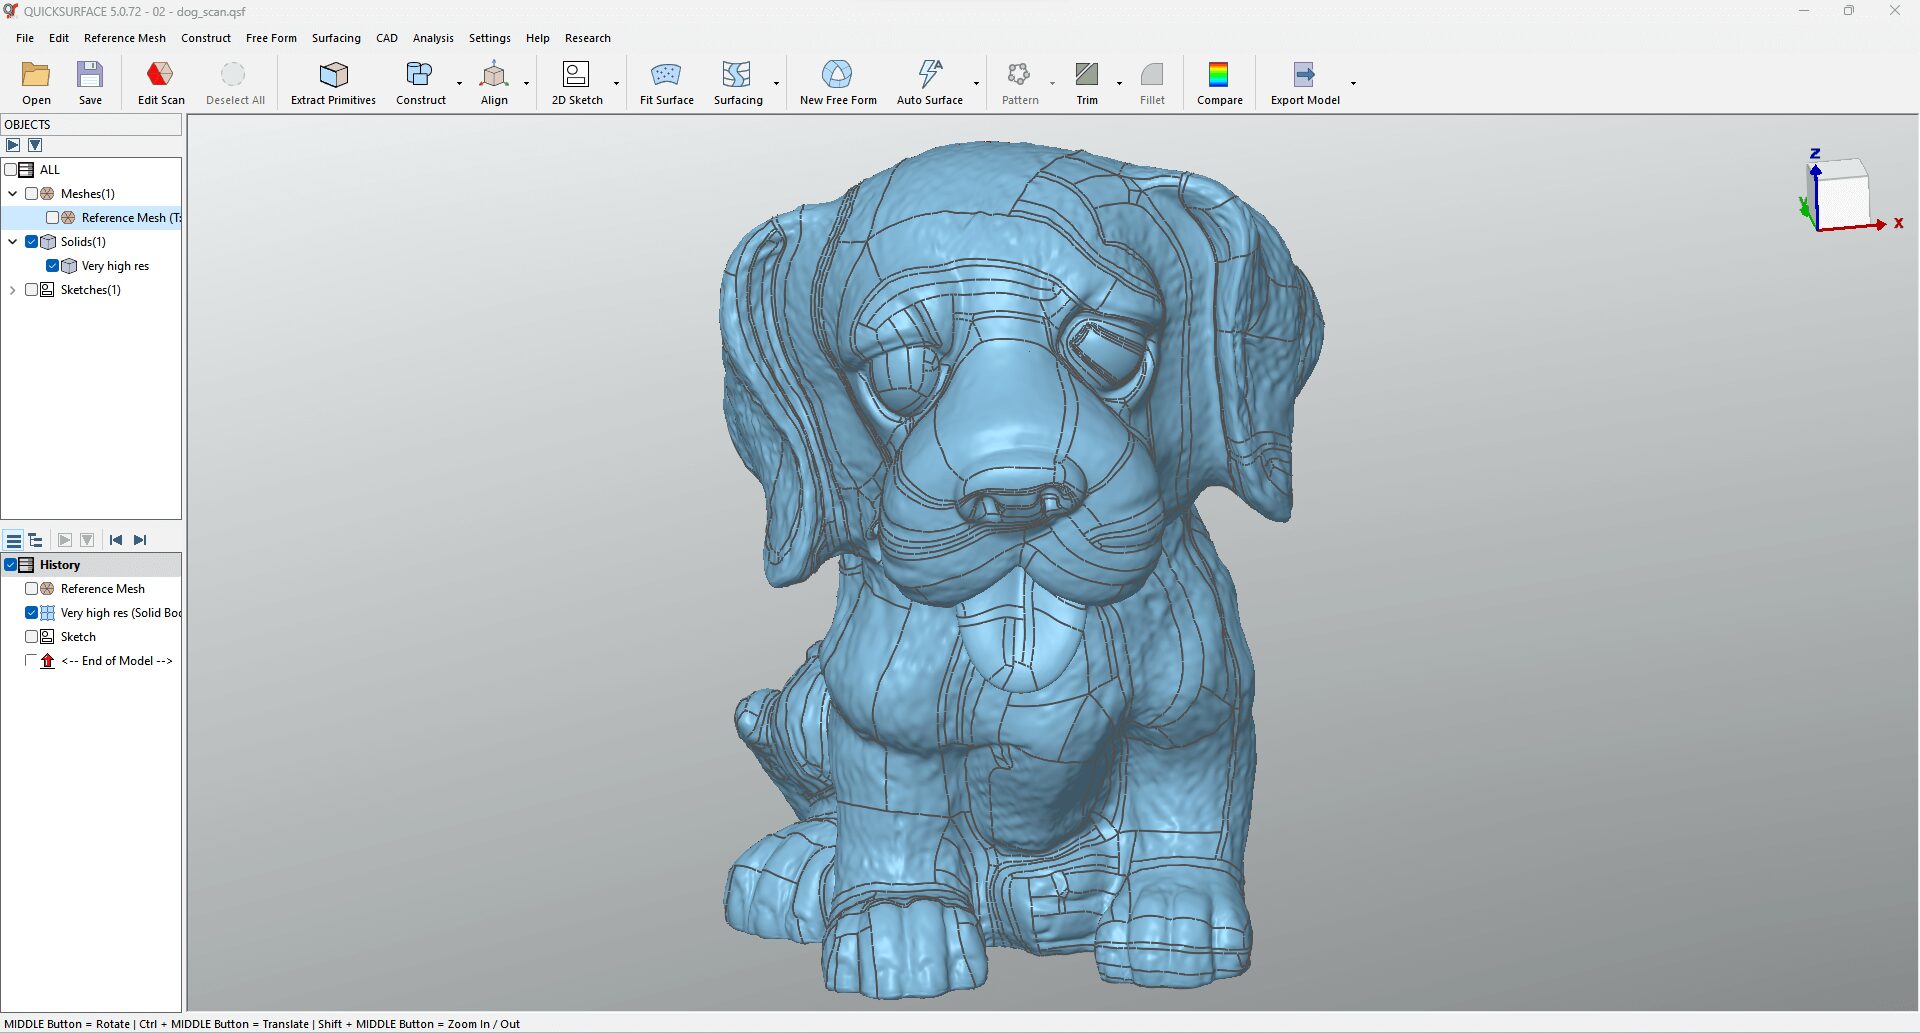Click the Save button

click(90, 82)
